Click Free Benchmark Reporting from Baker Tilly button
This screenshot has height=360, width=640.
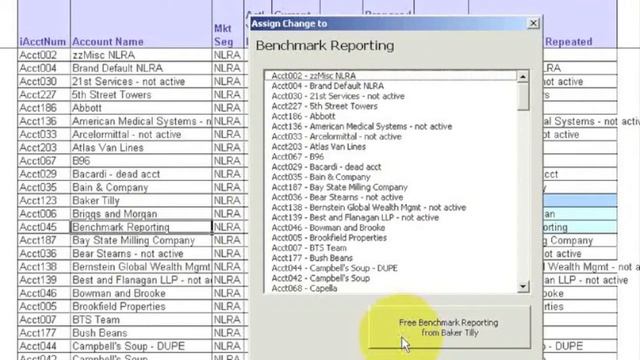(x=449, y=327)
